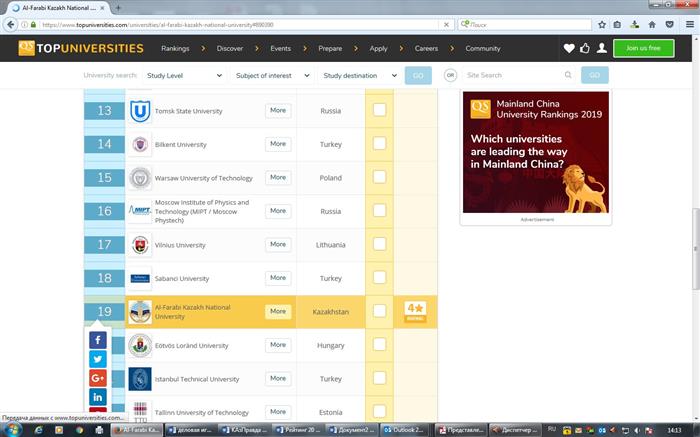Open the Community menu
Screen dimensions: 700x437
pyautogui.click(x=483, y=48)
